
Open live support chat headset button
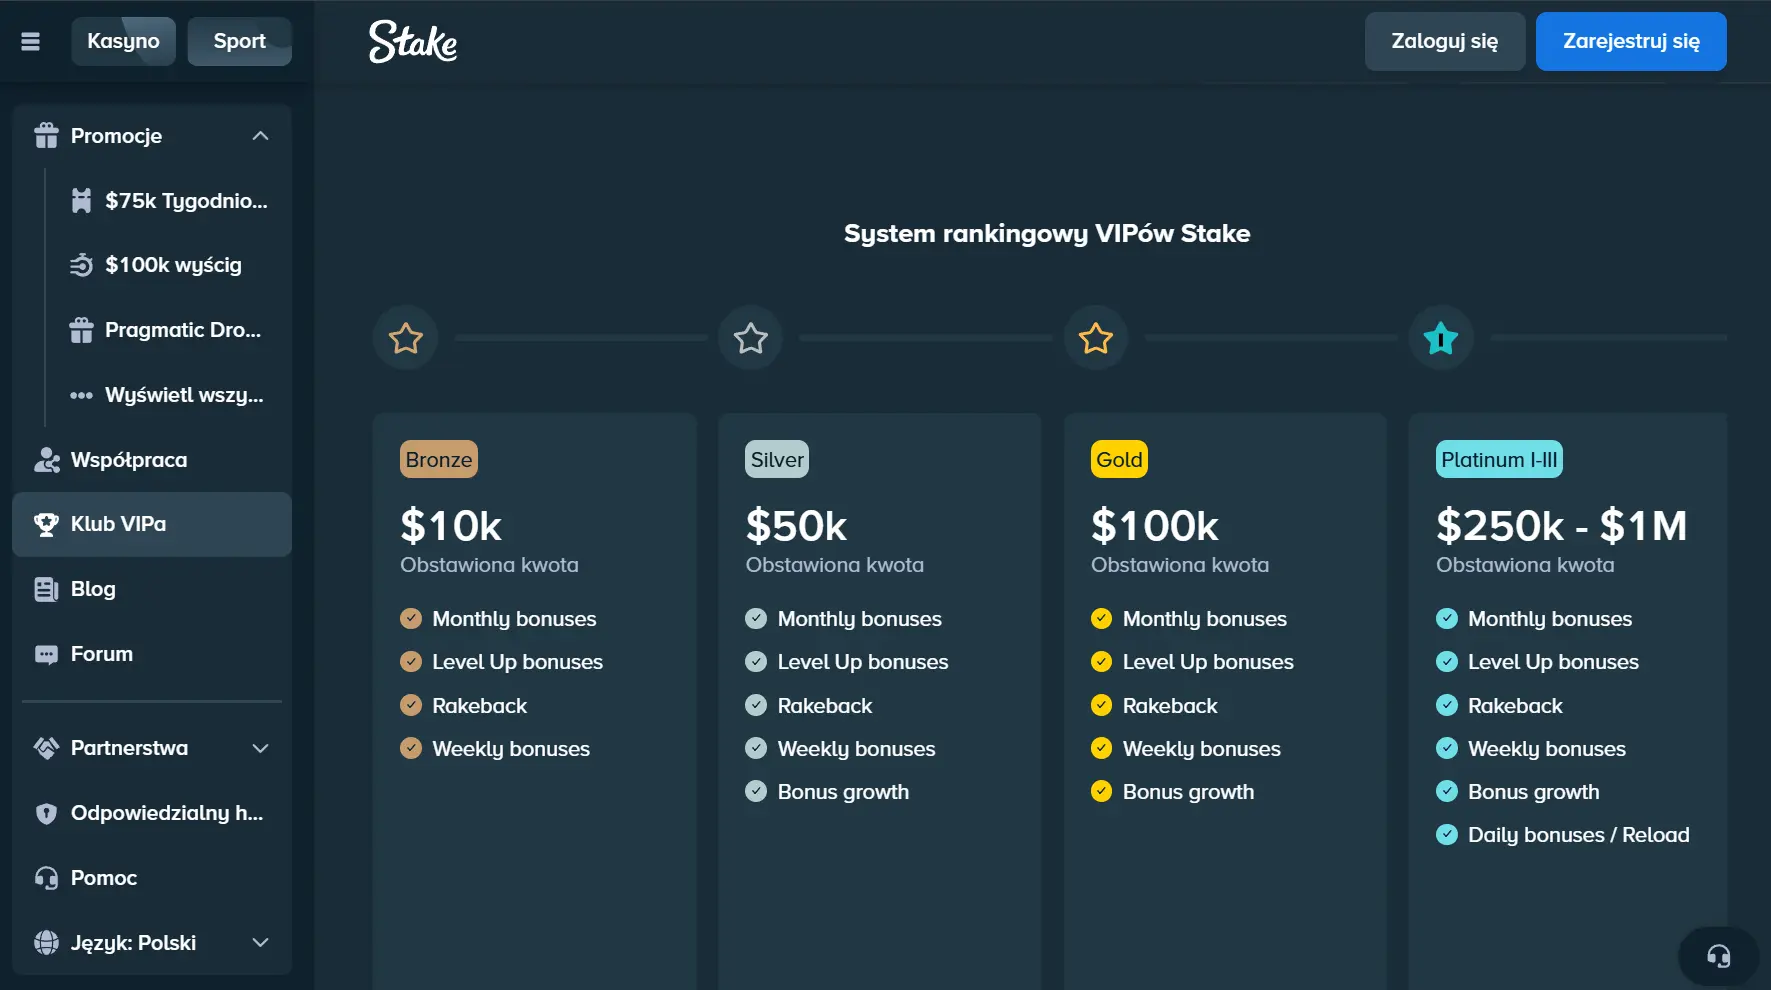point(1718,957)
